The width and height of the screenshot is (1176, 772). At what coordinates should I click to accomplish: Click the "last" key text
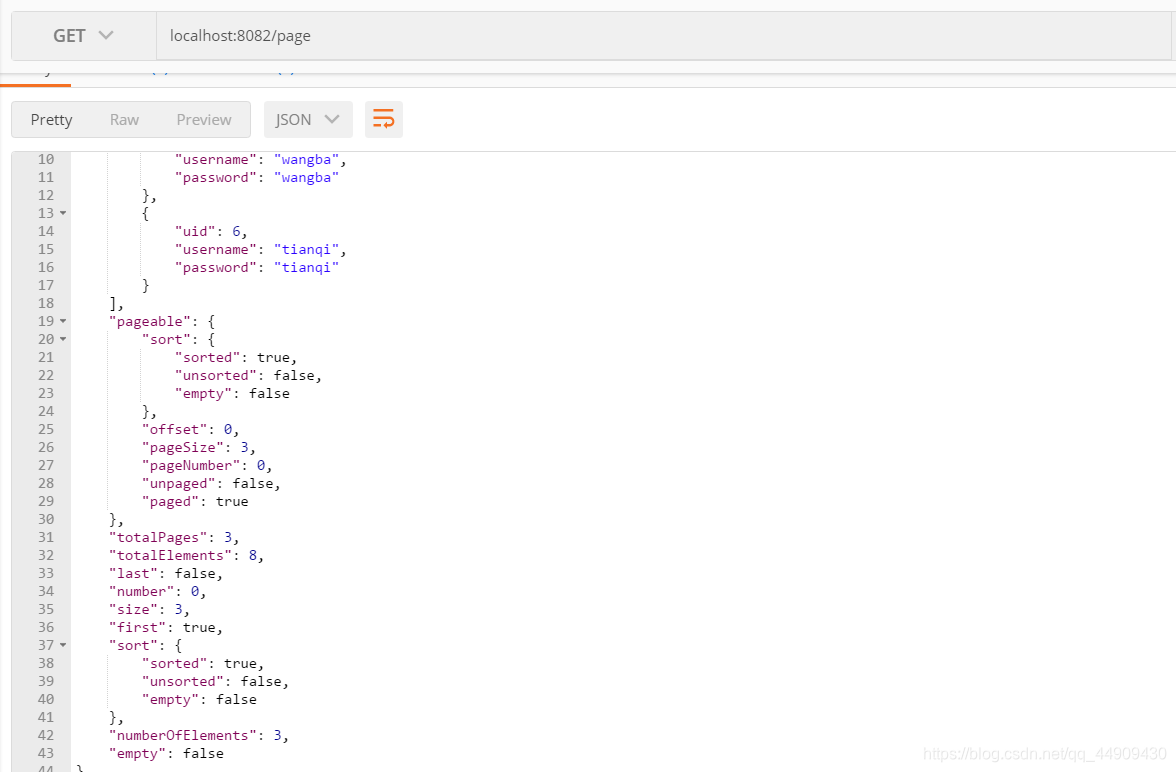tap(133, 573)
